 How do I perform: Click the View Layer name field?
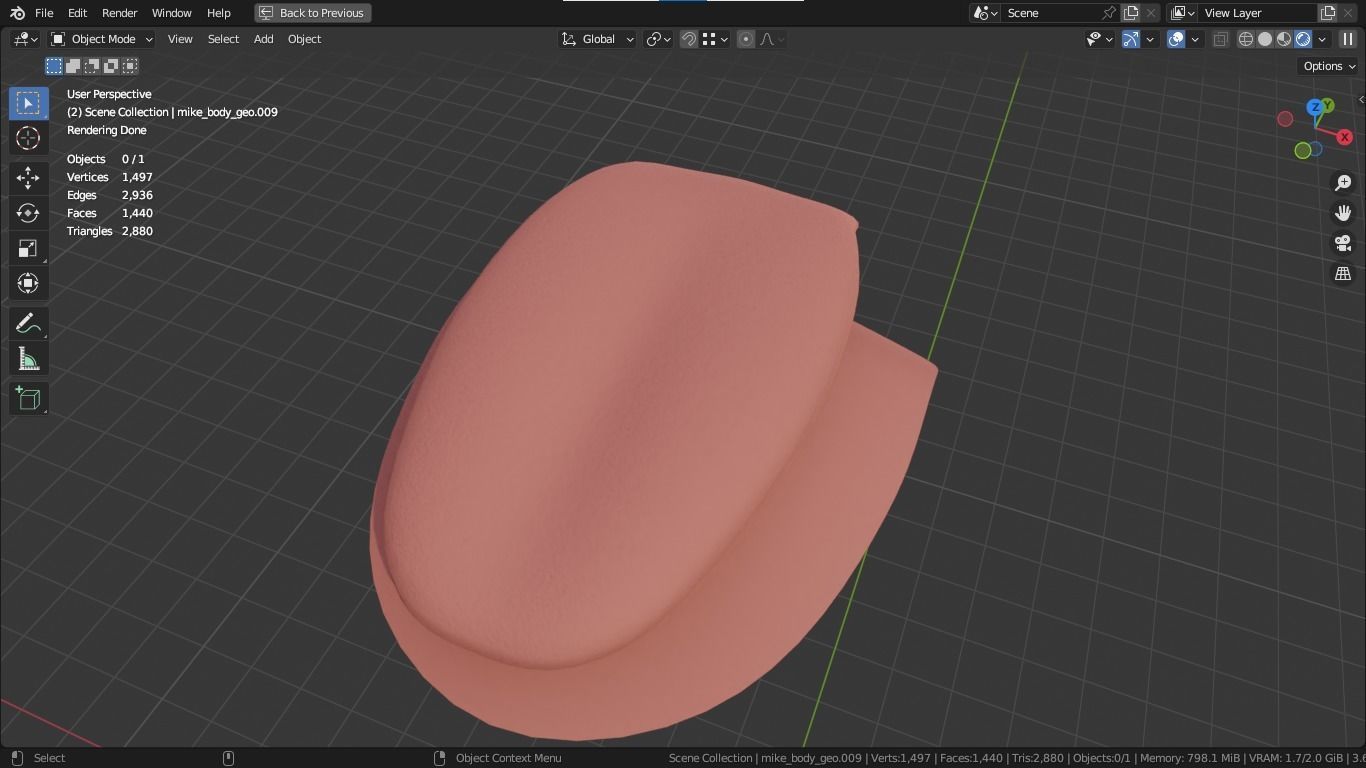1258,13
